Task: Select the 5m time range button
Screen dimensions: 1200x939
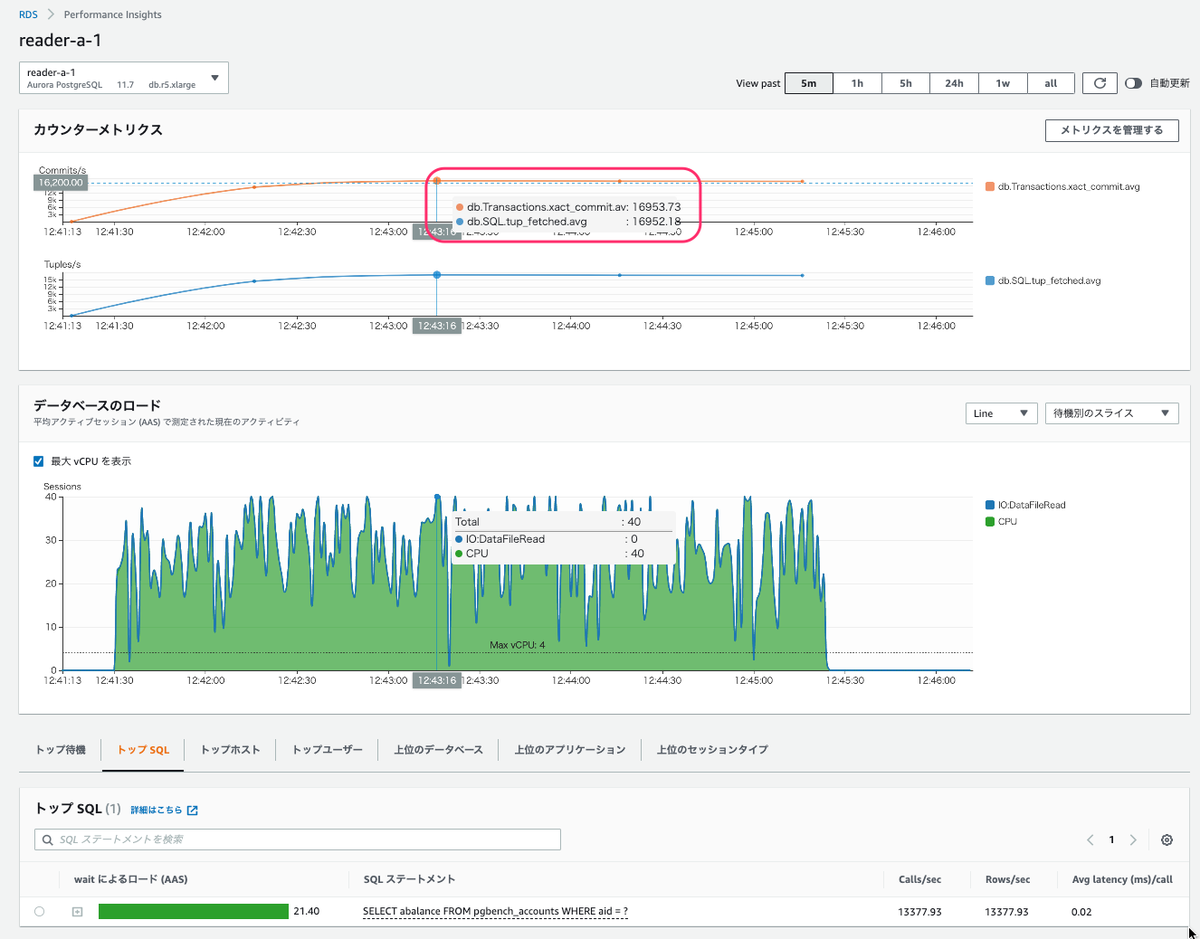Action: (809, 83)
